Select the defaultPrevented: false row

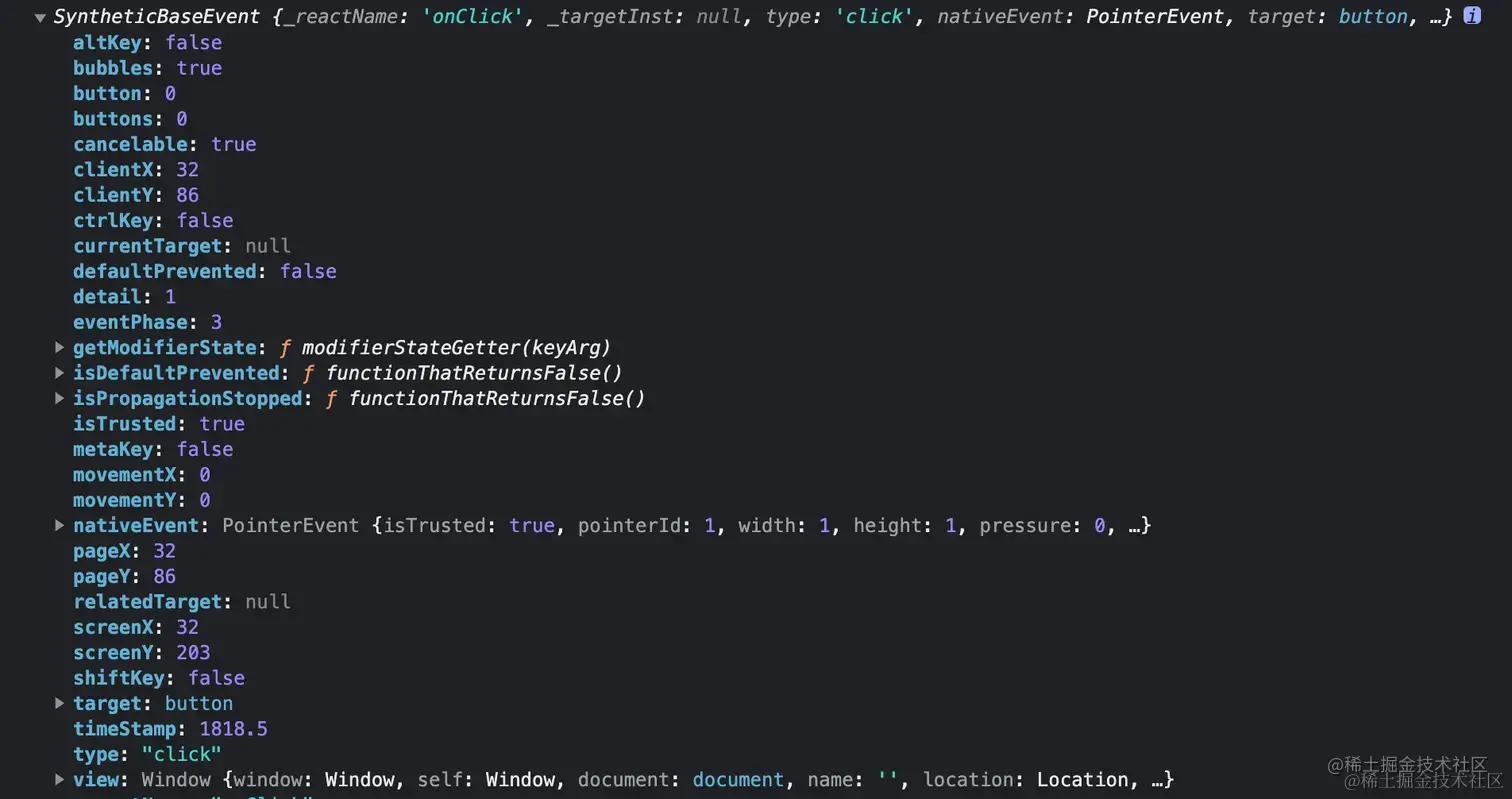coord(205,271)
